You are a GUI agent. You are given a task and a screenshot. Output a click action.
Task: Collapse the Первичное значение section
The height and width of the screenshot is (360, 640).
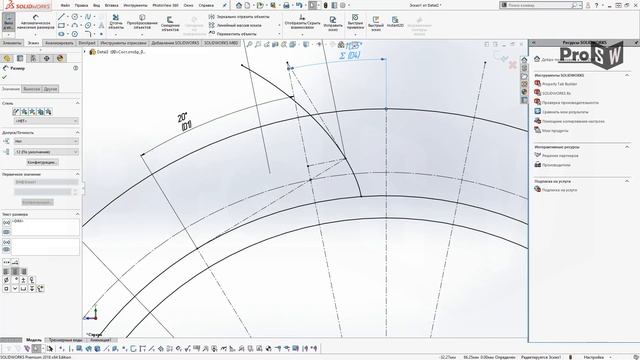point(77,174)
